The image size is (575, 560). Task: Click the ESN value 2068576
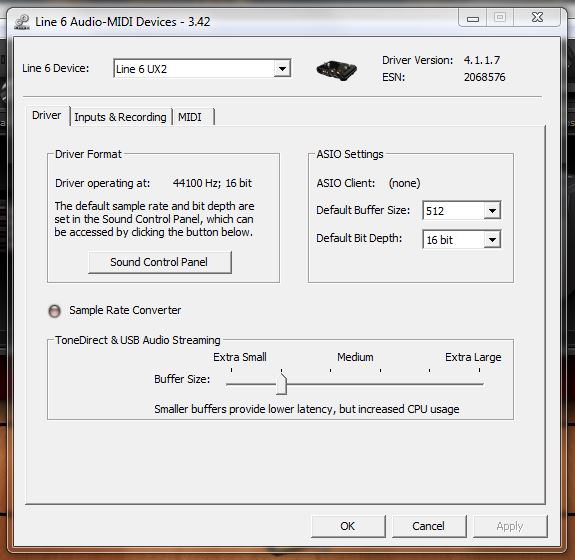[484, 77]
